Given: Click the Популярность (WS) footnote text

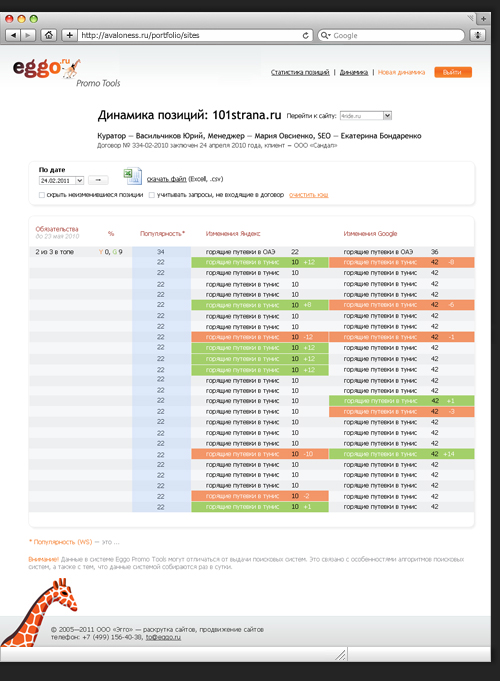Looking at the screenshot, I should pos(62,542).
